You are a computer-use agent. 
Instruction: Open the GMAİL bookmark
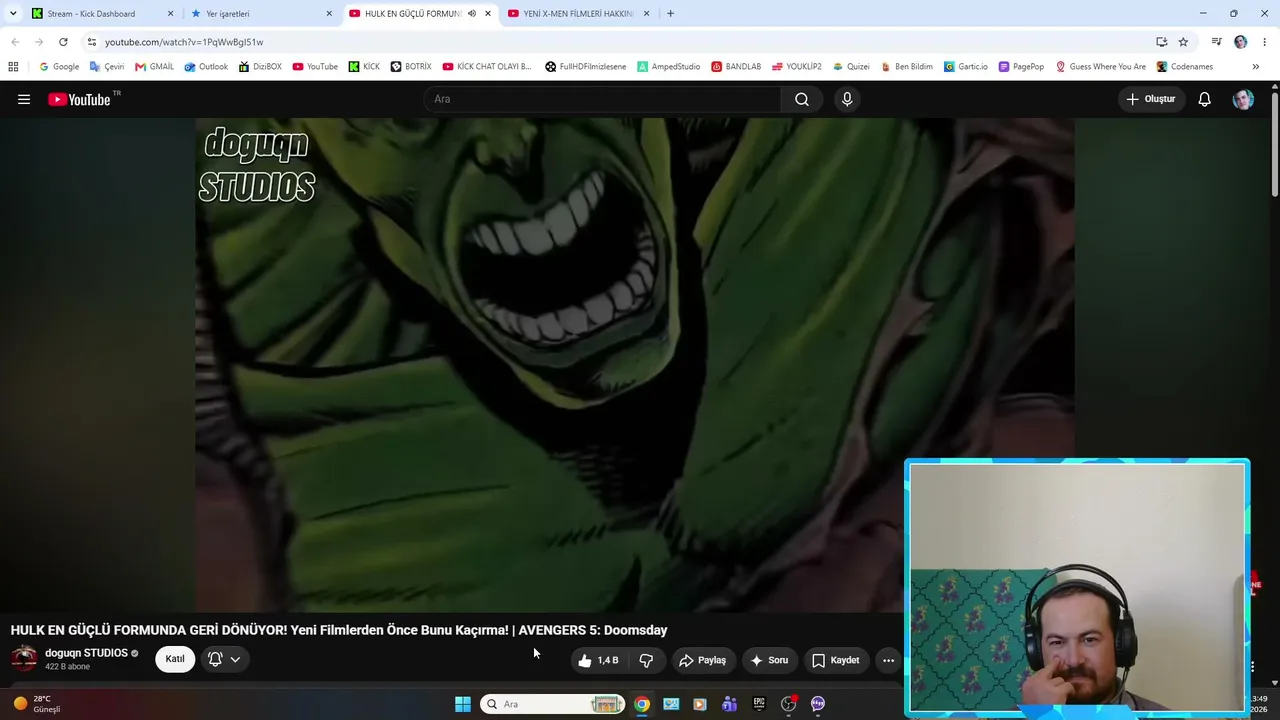pos(154,67)
